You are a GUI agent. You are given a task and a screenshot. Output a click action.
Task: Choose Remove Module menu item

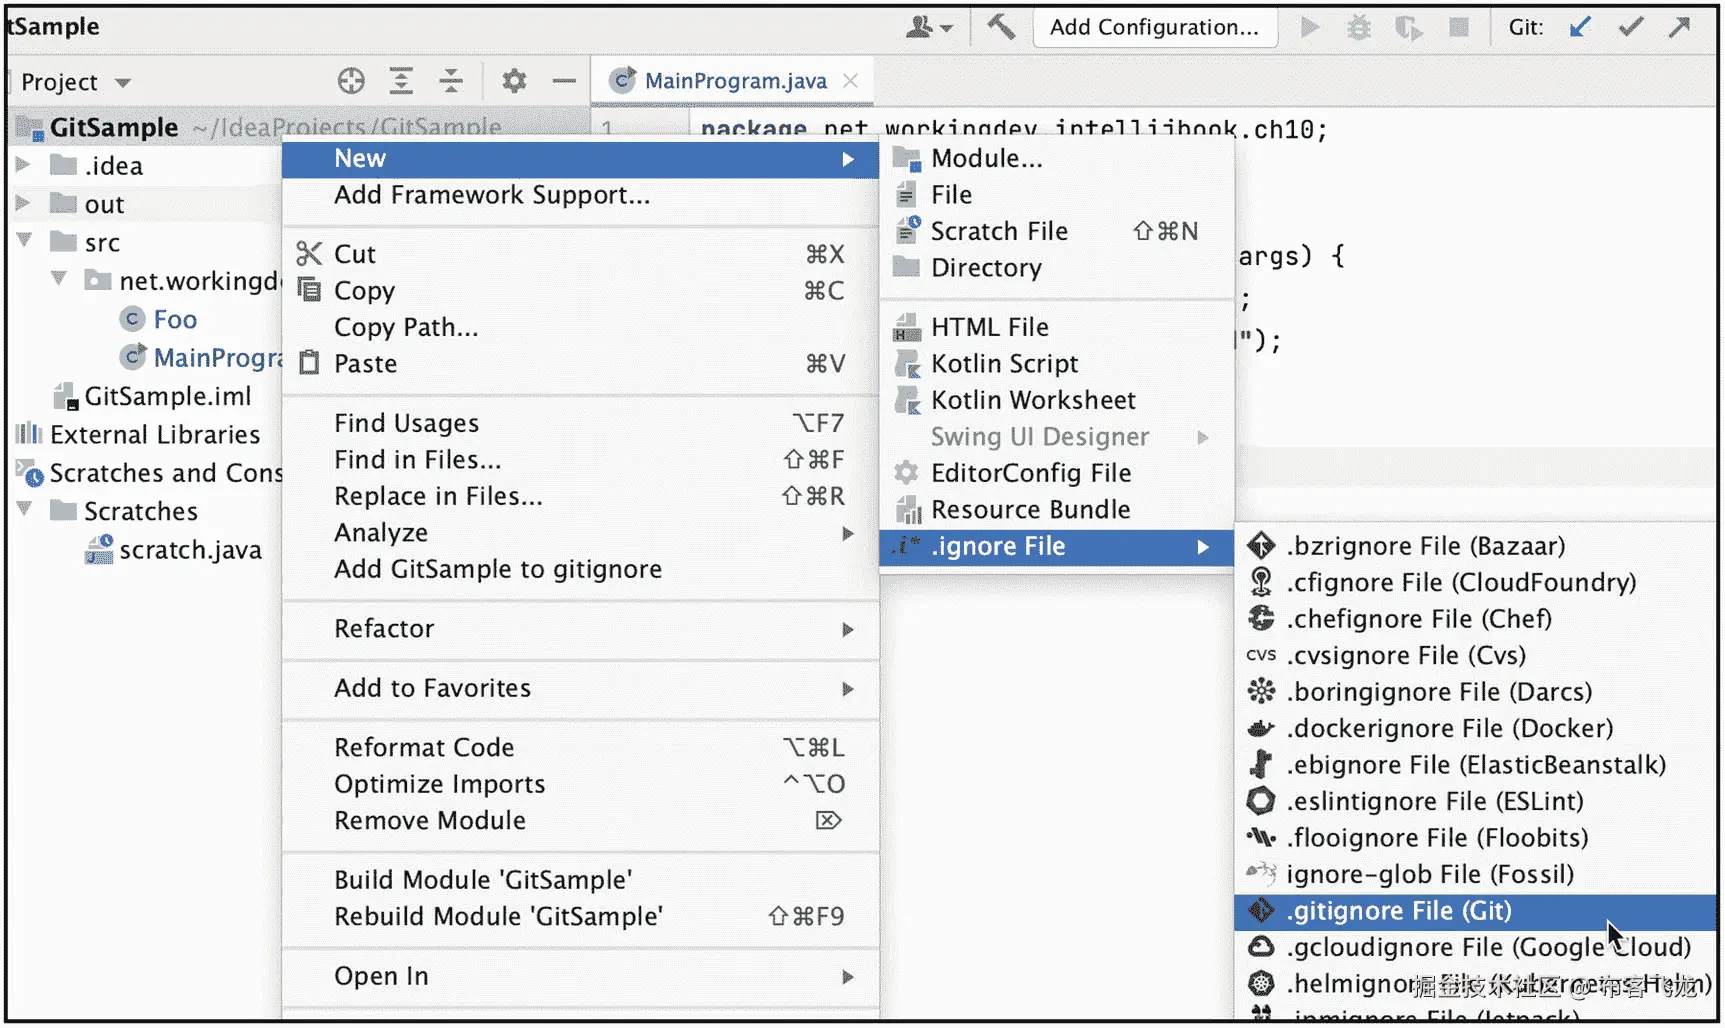pos(580,820)
